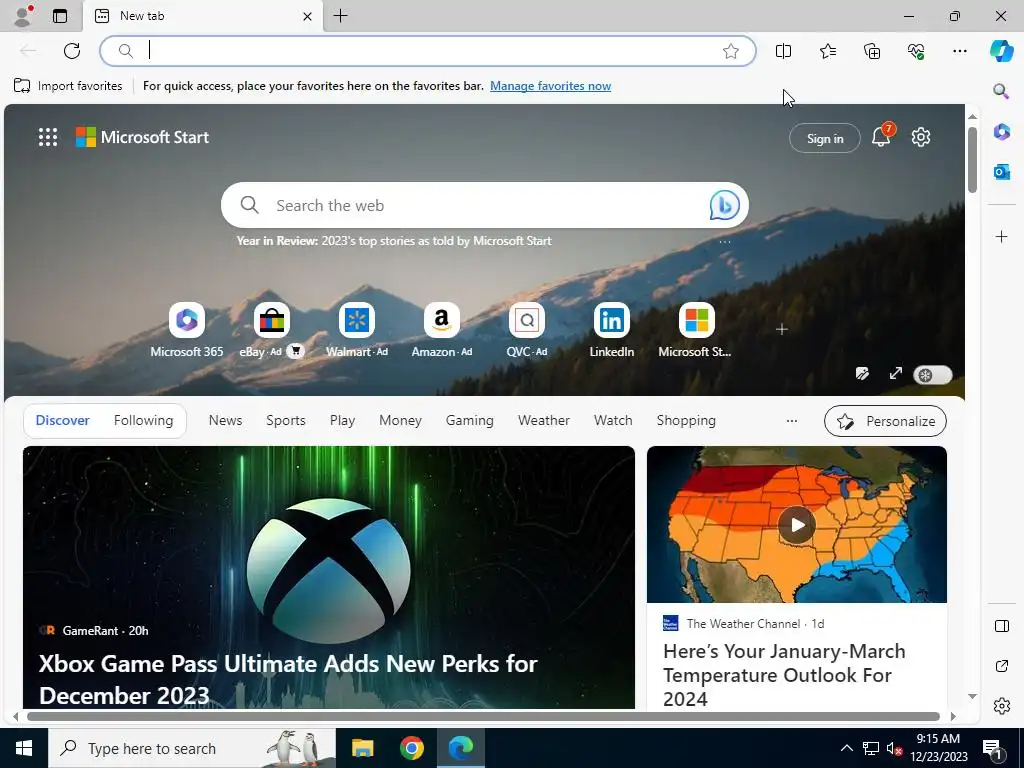Image resolution: width=1024 pixels, height=768 pixels.
Task: Open link in new window sidebar icon
Action: point(1002,666)
